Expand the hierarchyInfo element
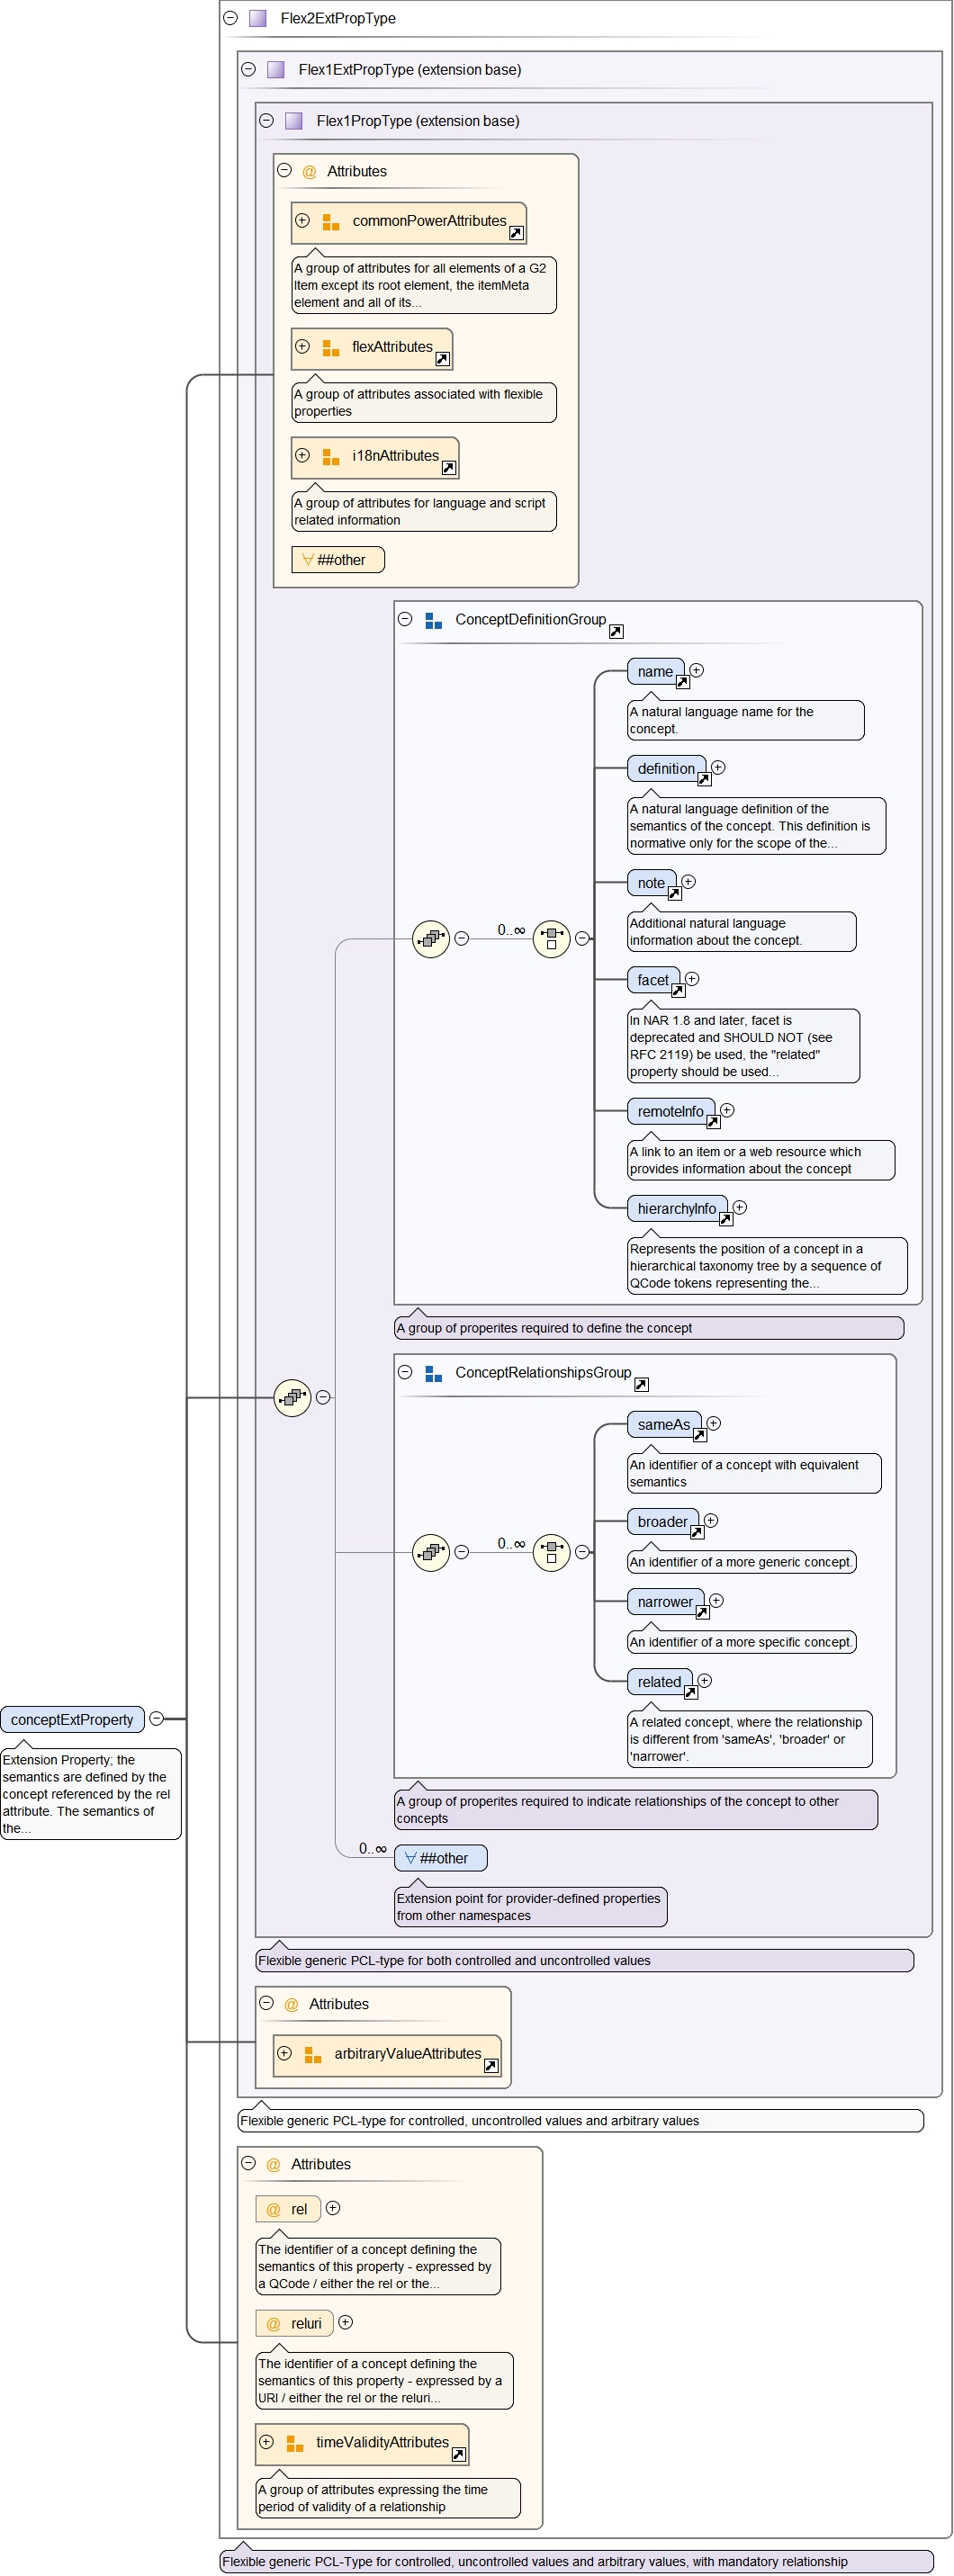 coord(740,1208)
